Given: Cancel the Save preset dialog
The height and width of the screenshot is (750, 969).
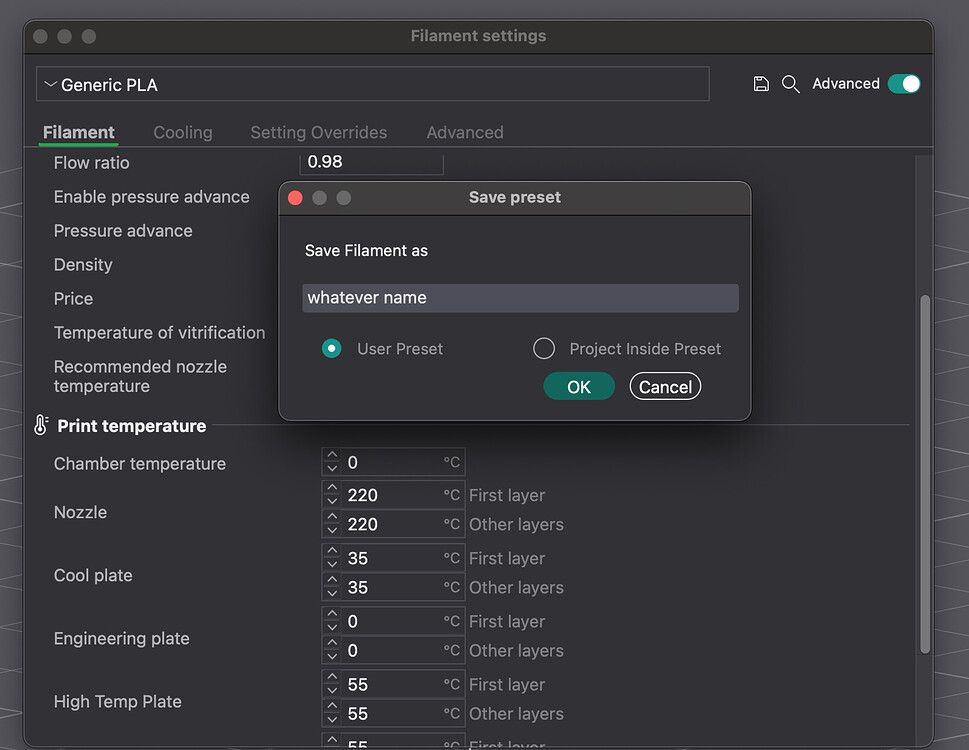Looking at the screenshot, I should tap(665, 387).
